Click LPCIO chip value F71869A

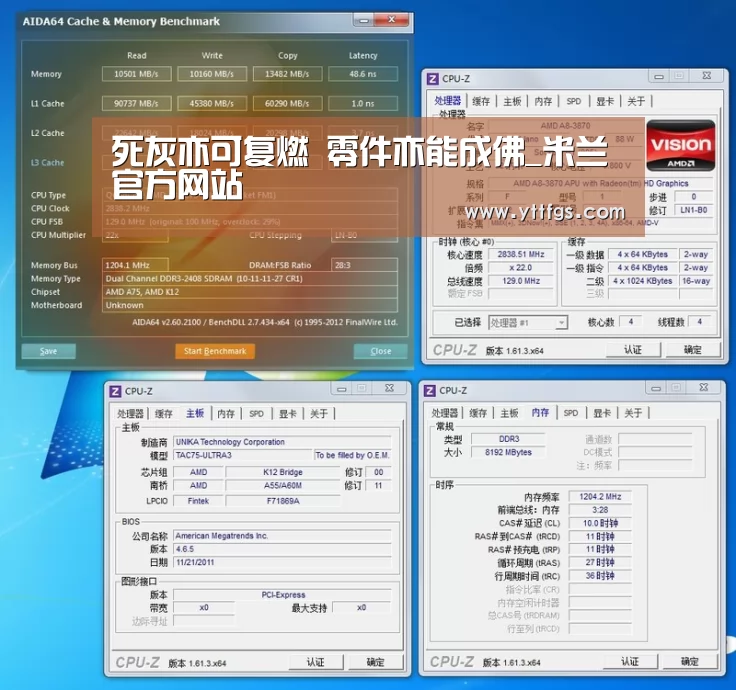pos(283,501)
